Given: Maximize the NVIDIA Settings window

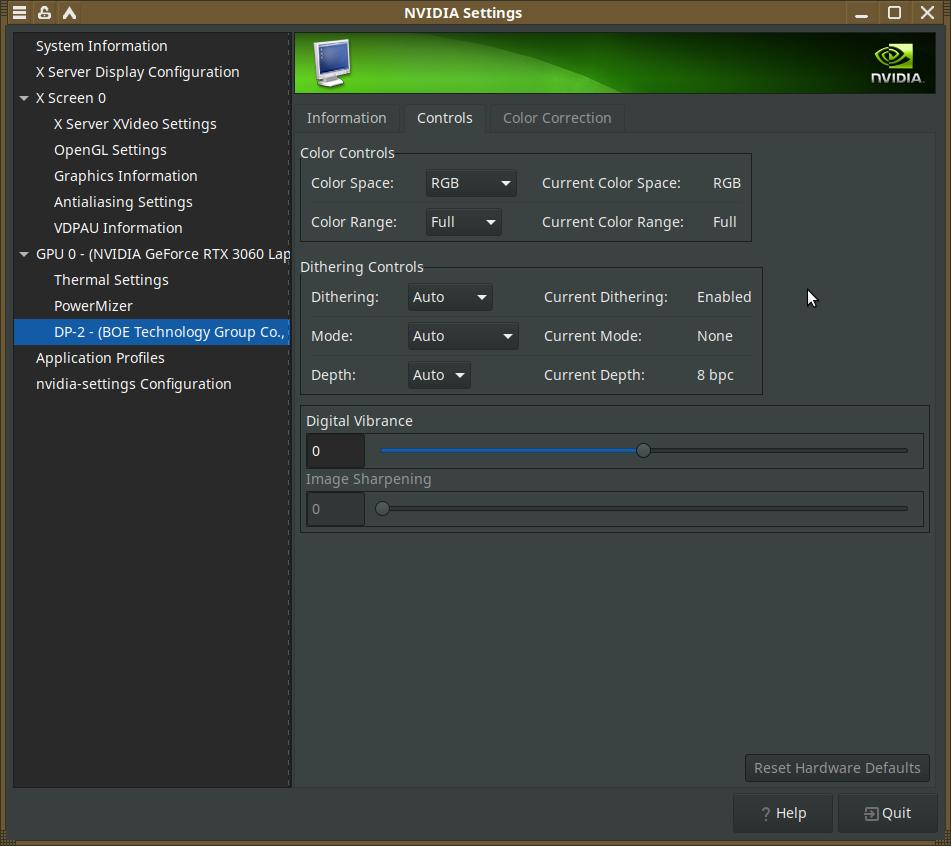Looking at the screenshot, I should tap(895, 13).
